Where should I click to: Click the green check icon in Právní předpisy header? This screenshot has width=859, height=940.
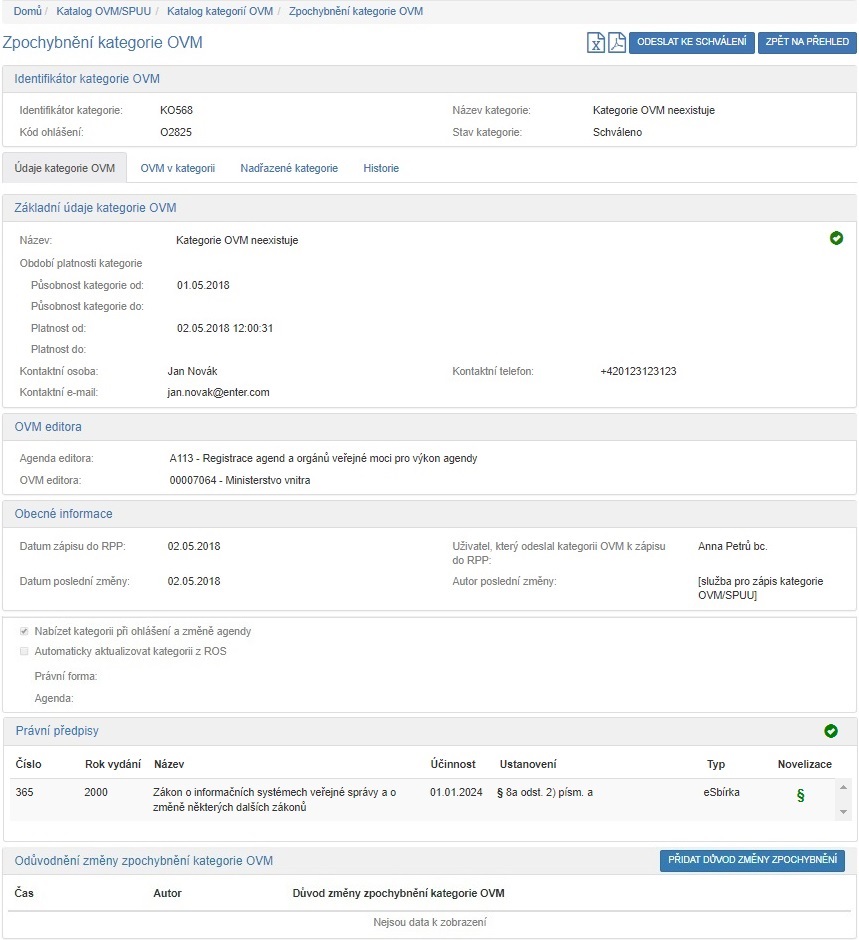(830, 731)
